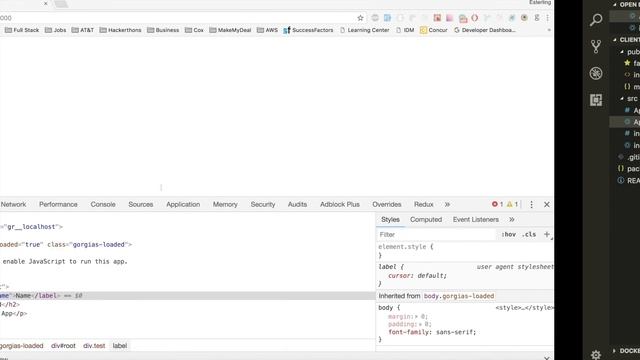This screenshot has width=640, height=360.
Task: Click the yellow warning count icon
Action: click(x=509, y=204)
